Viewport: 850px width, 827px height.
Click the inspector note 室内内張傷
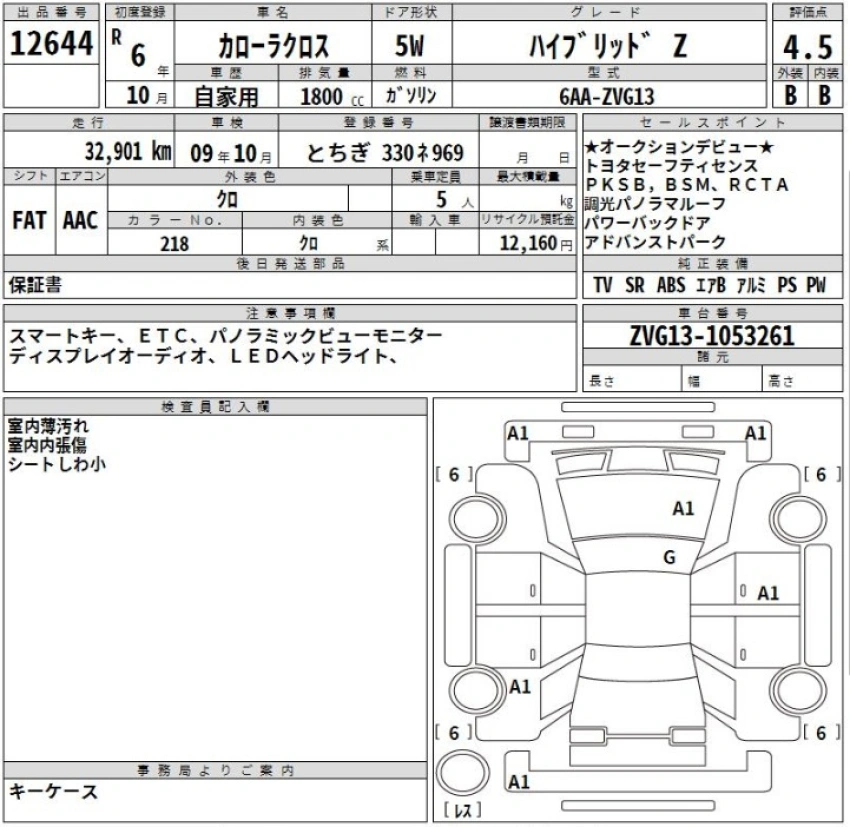(x=47, y=445)
